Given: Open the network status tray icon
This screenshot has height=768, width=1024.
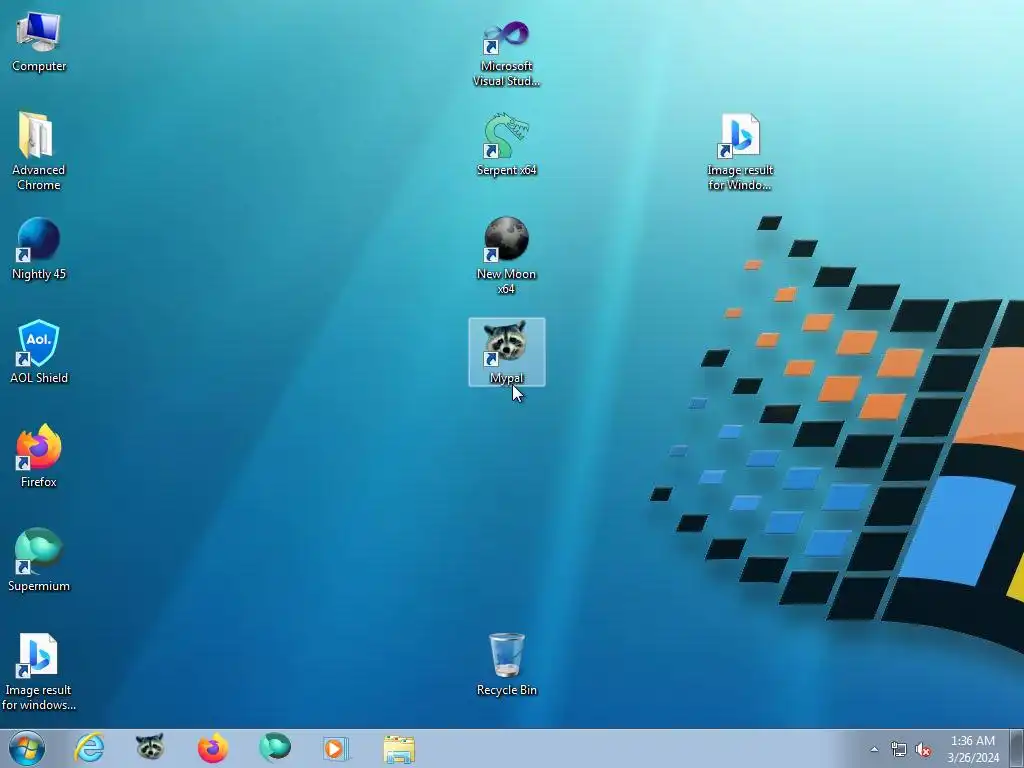Looking at the screenshot, I should pos(899,749).
